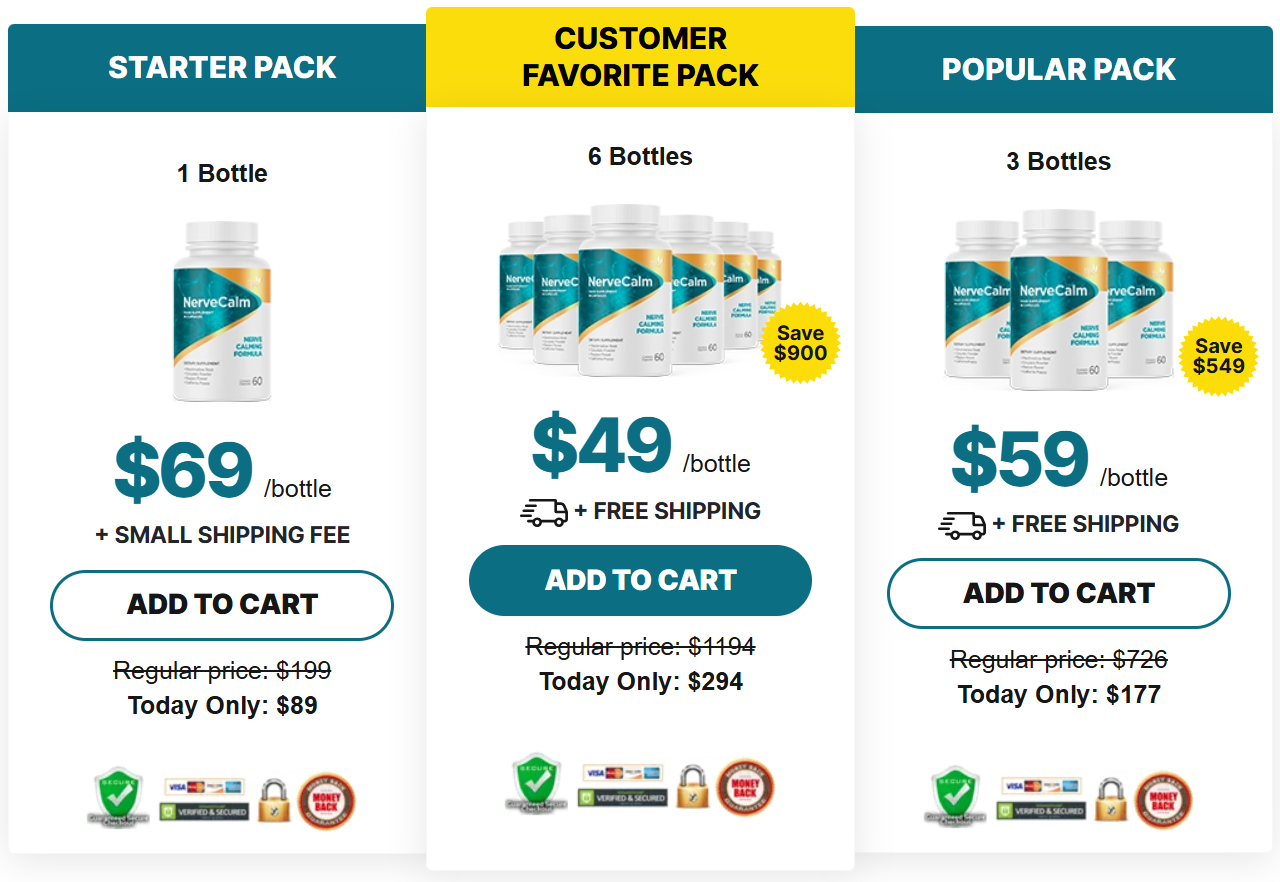Click the Visa/Mastercard payment badge under Starter Pack
The height and width of the screenshot is (882, 1280).
pos(202,785)
